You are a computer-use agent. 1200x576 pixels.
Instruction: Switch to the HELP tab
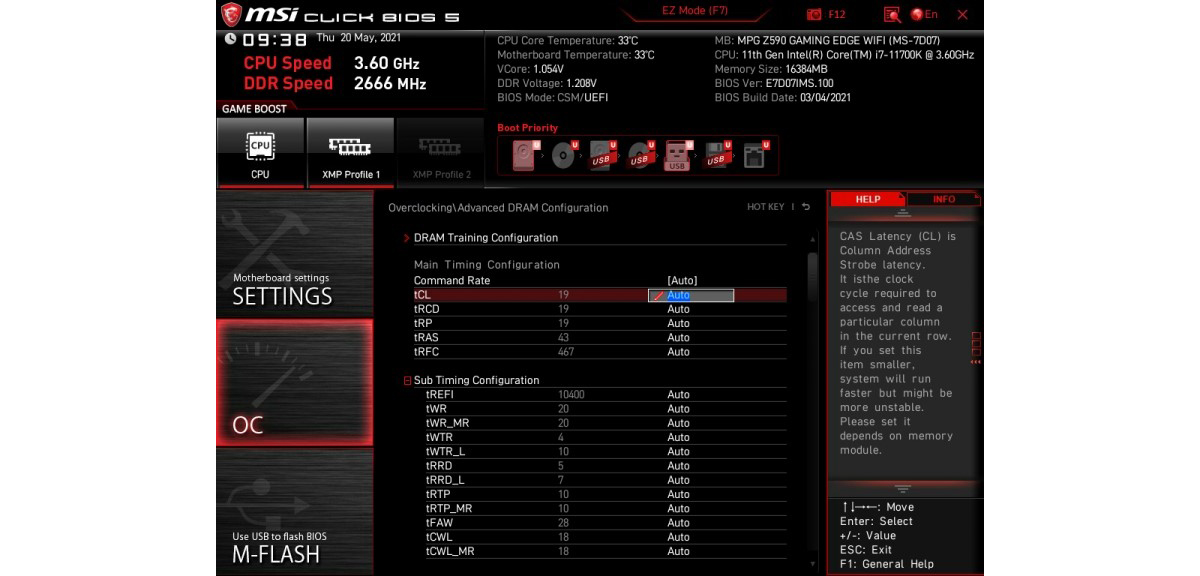coord(868,199)
